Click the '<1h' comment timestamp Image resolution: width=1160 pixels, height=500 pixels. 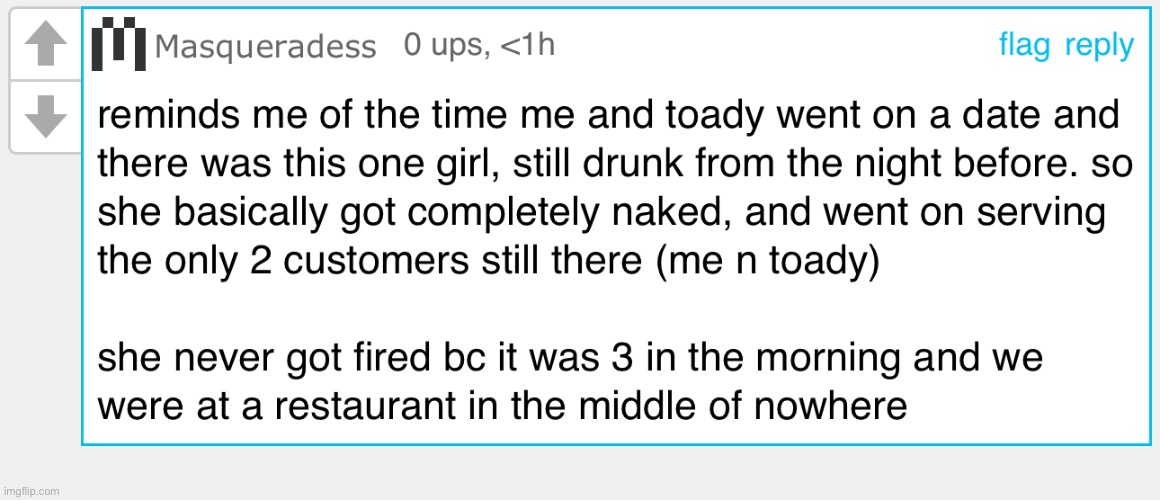pyautogui.click(x=527, y=46)
